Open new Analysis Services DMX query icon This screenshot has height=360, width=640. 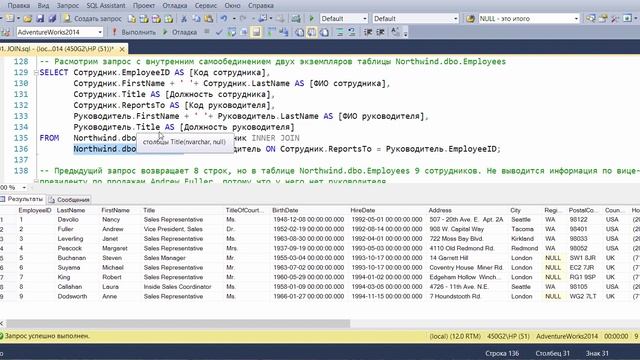tap(156, 18)
